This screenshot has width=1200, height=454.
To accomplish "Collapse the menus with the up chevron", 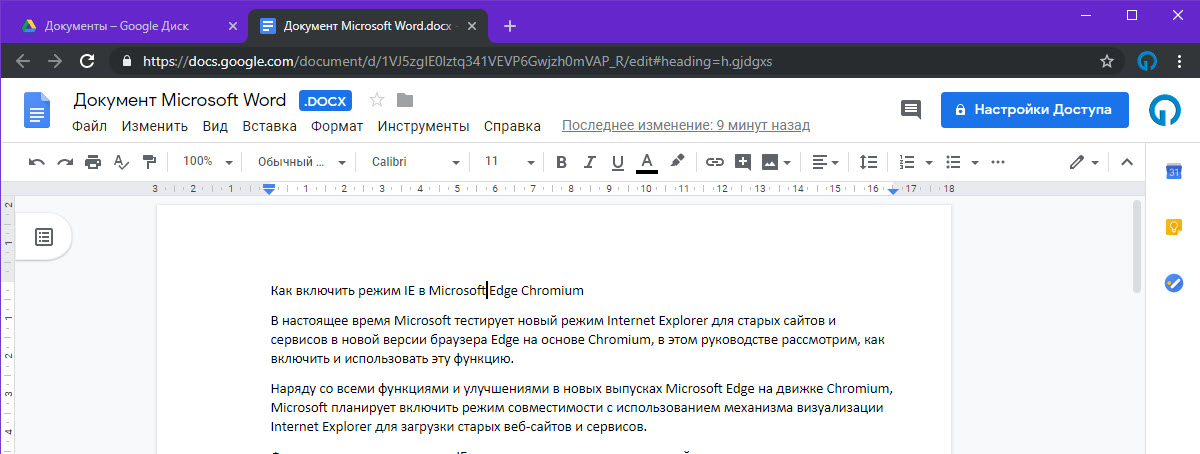I will 1126,161.
